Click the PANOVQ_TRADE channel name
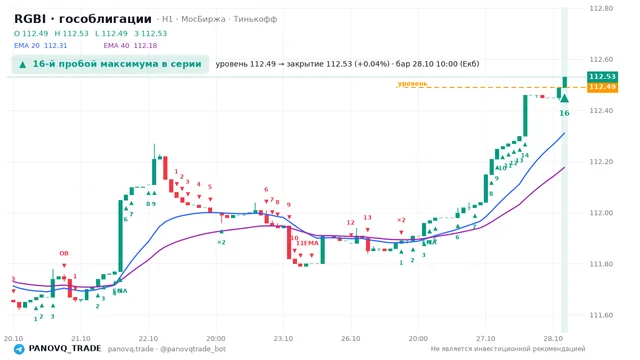 point(65,349)
